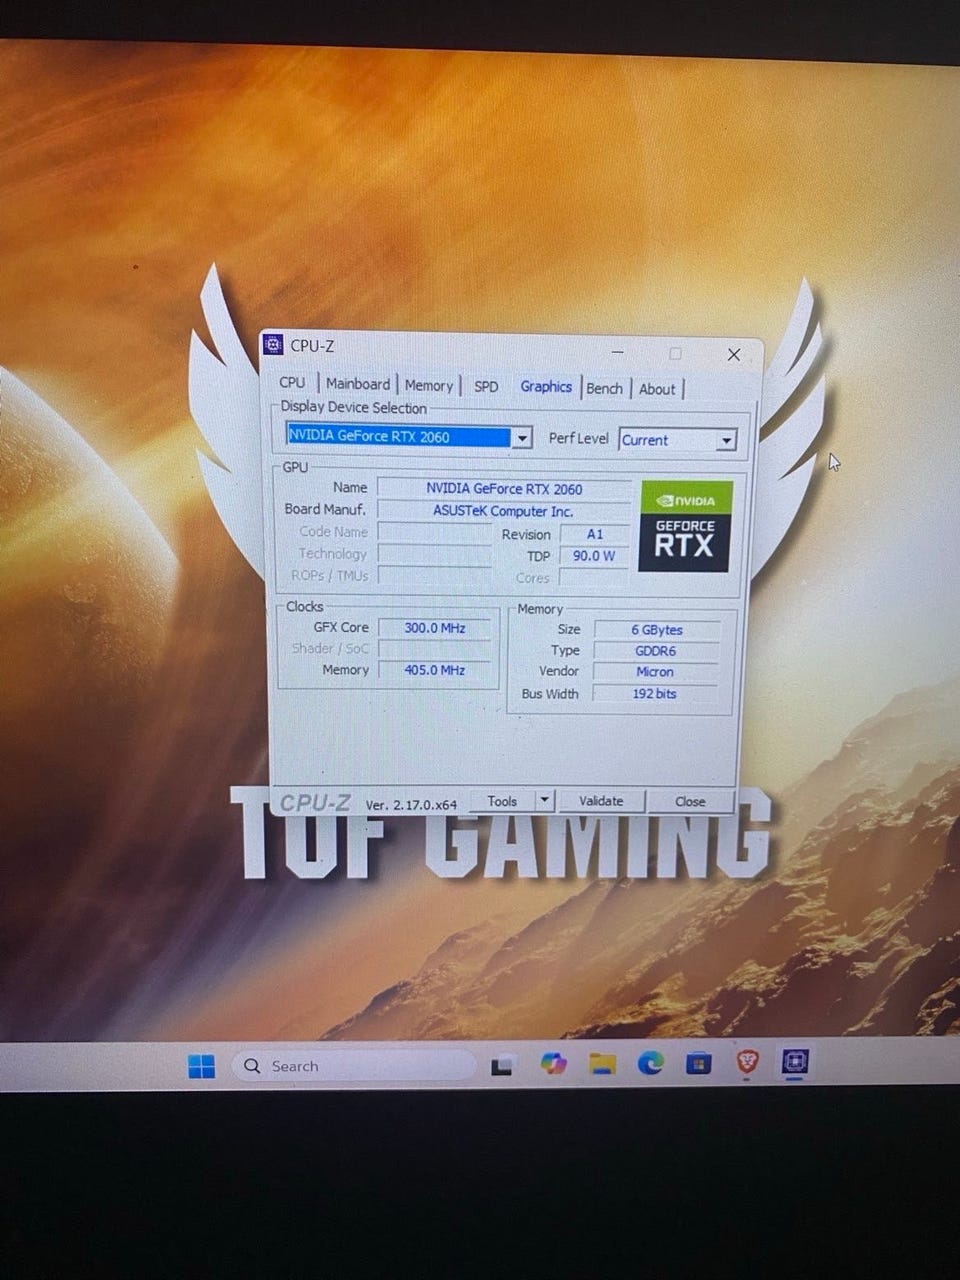
Task: Click the memory Type GDDR6 value
Action: [656, 651]
